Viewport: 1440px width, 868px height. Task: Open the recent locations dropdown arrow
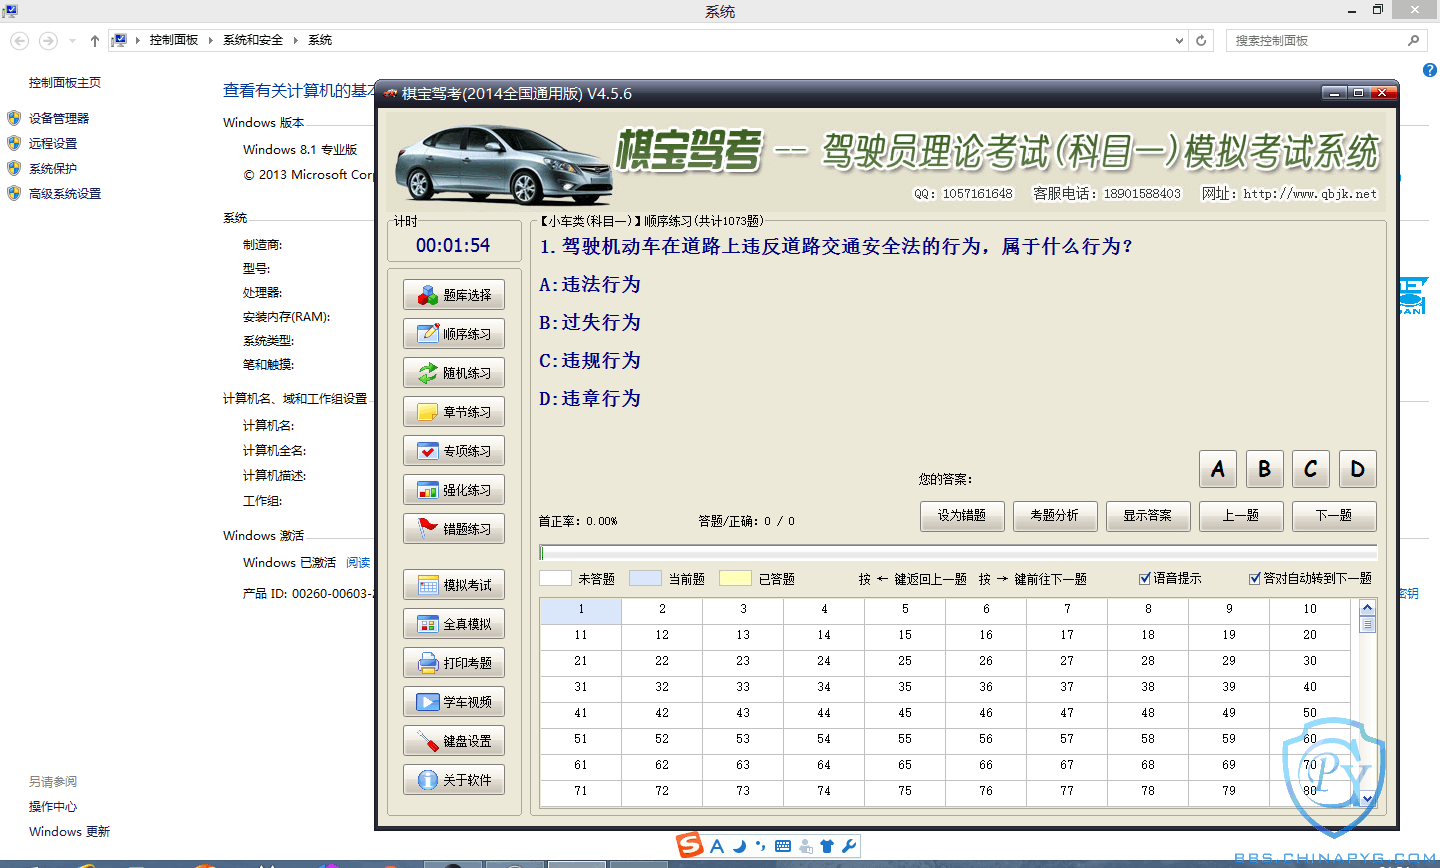[x=72, y=41]
